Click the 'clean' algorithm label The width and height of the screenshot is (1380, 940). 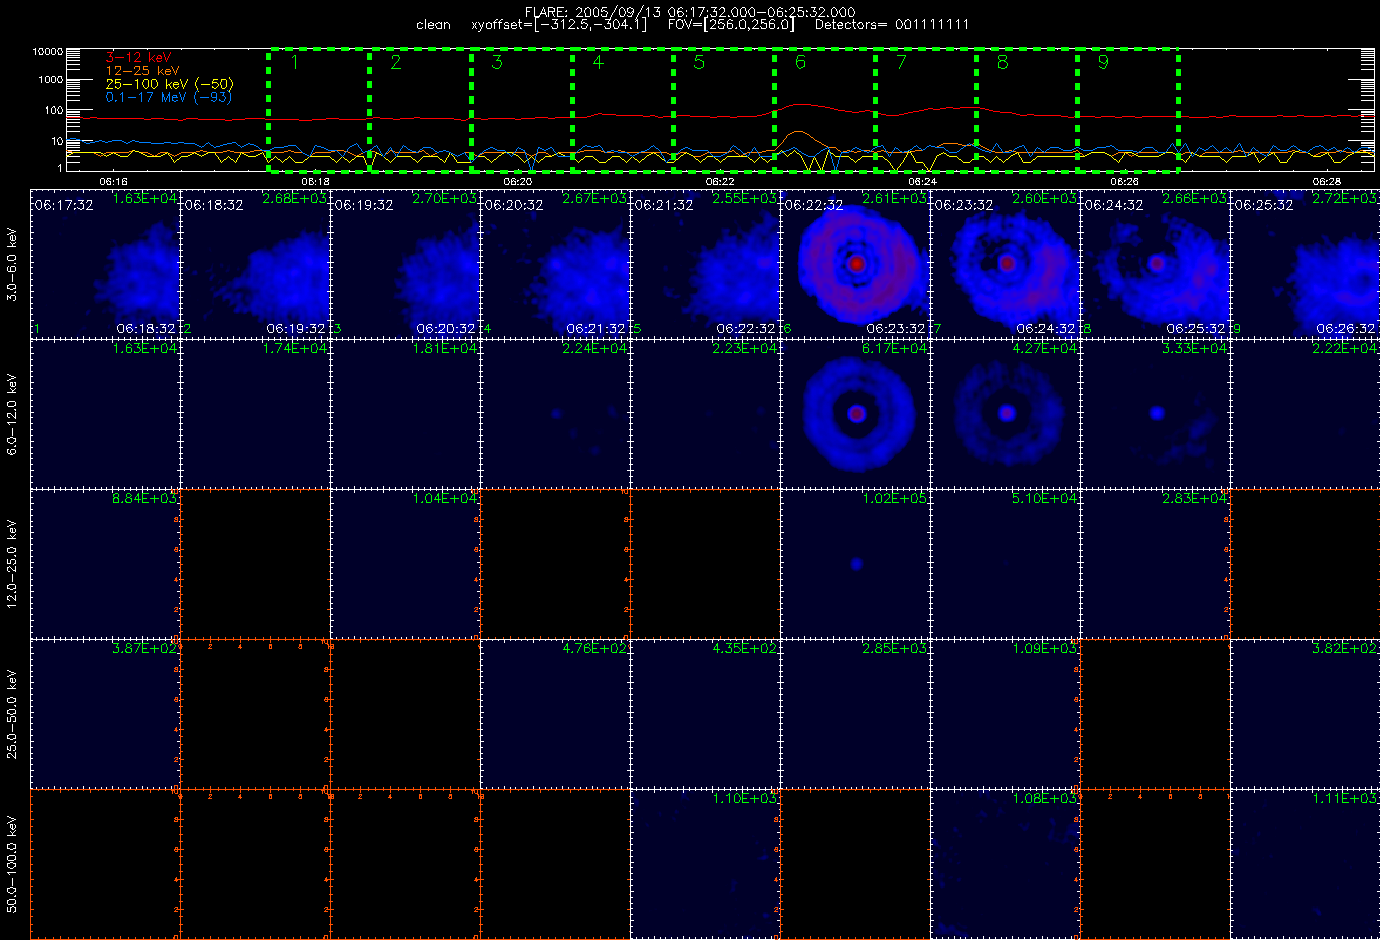(433, 25)
